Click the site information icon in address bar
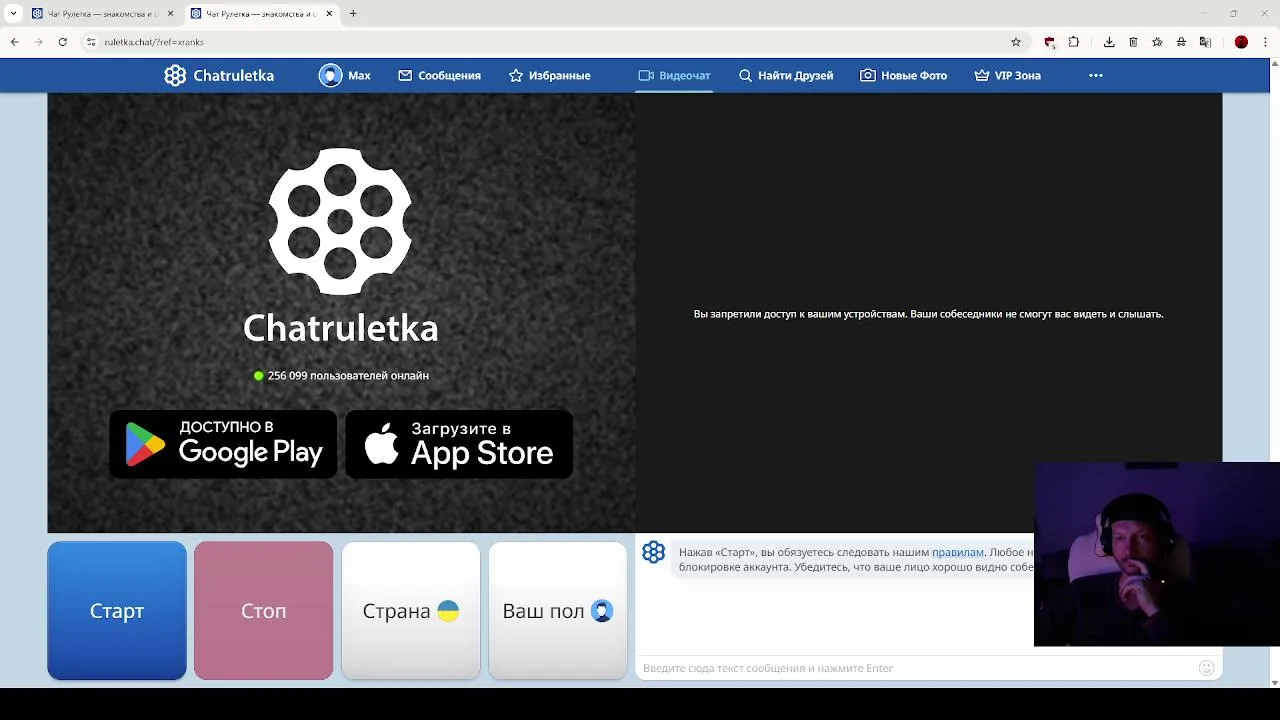This screenshot has width=1280, height=720. [x=91, y=42]
